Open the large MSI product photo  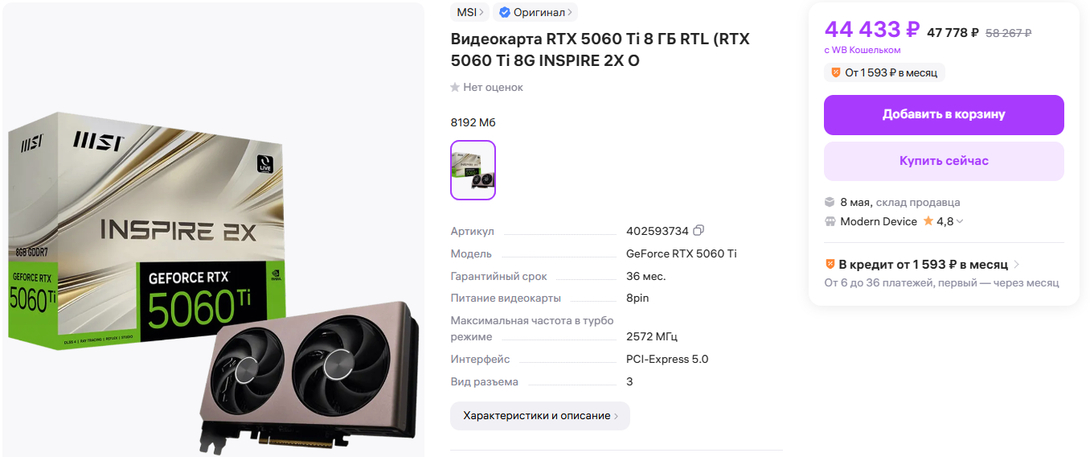(213, 230)
